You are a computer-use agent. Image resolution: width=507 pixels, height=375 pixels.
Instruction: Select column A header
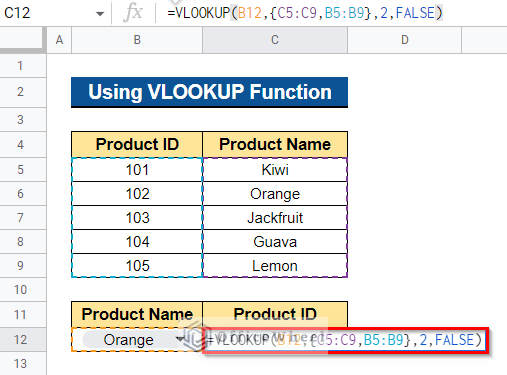[x=59, y=40]
